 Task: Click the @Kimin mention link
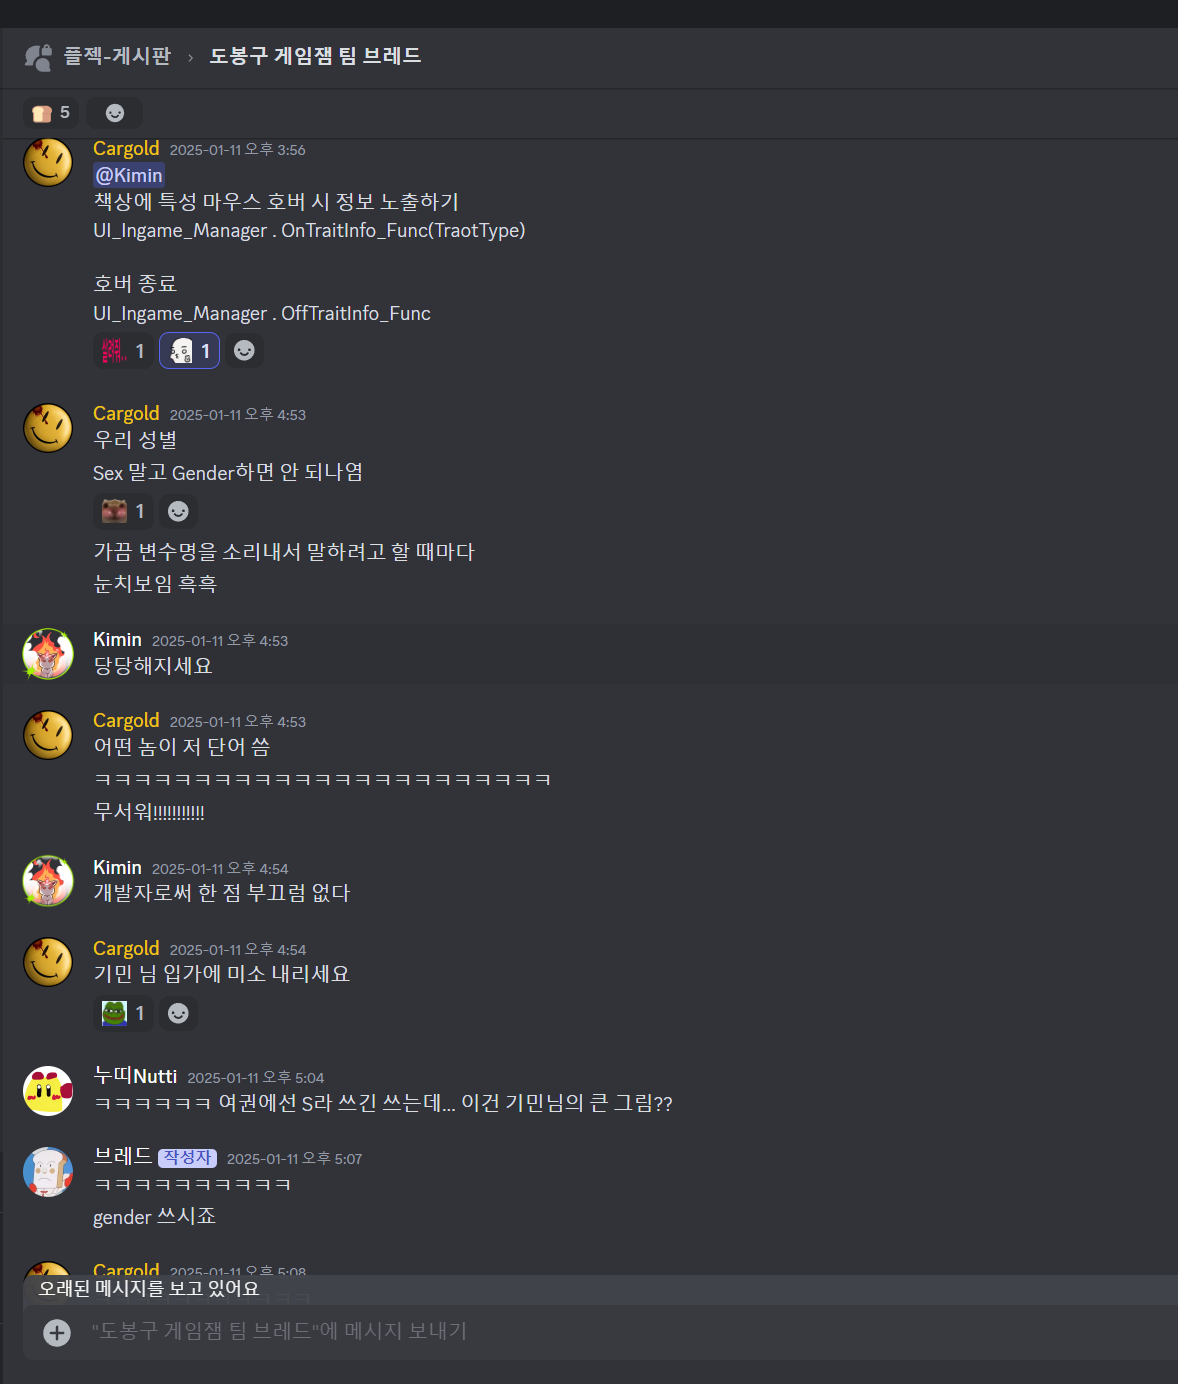129,175
